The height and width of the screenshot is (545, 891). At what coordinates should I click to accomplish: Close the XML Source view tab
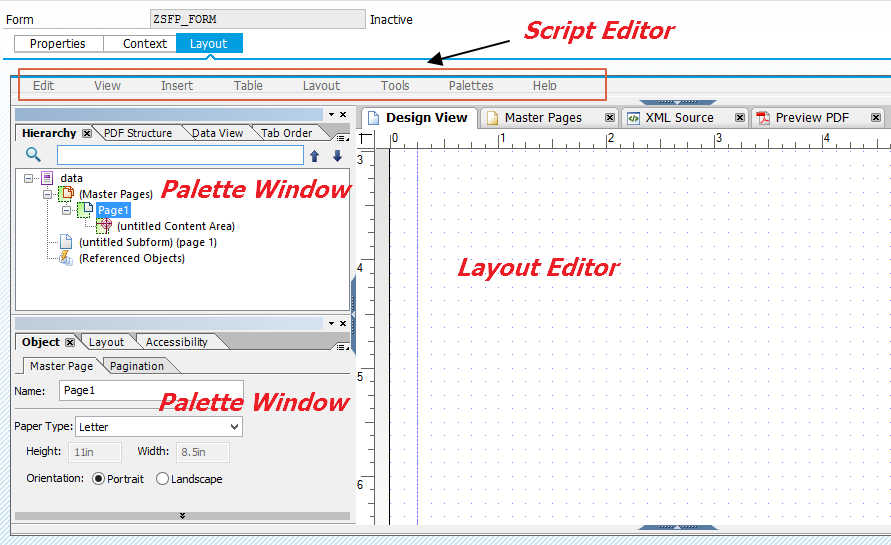coord(740,118)
